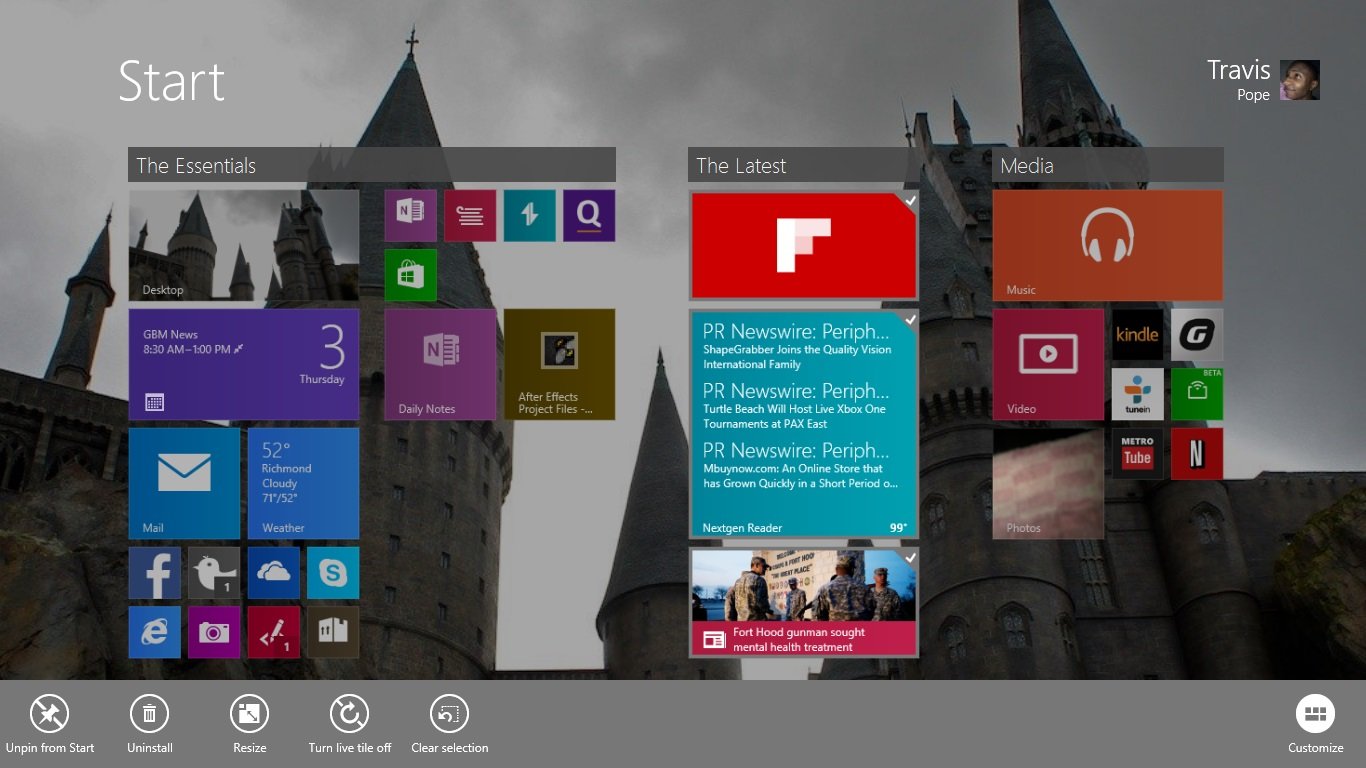Select the Facebook tile

(155, 573)
